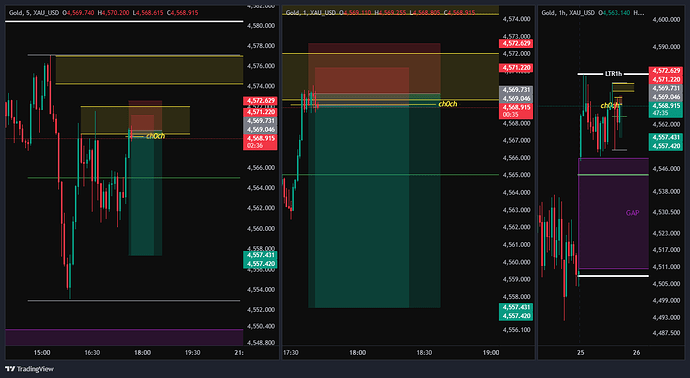Click the 15:00 time axis label

click(x=42, y=352)
